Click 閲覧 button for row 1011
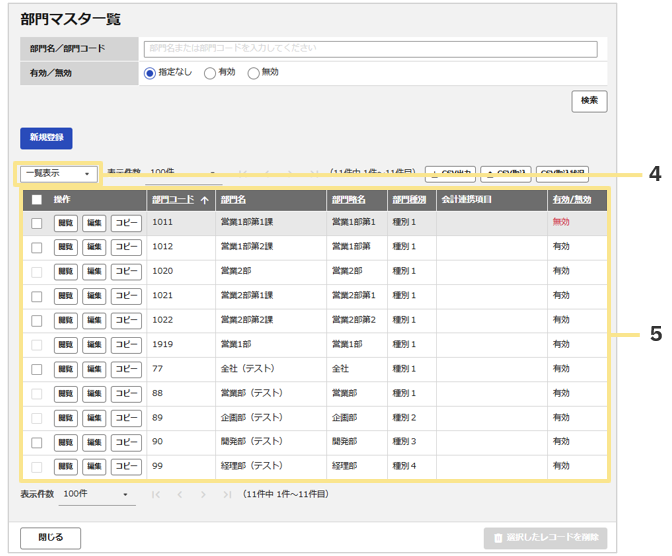This screenshot has height=556, width=672. (x=66, y=223)
